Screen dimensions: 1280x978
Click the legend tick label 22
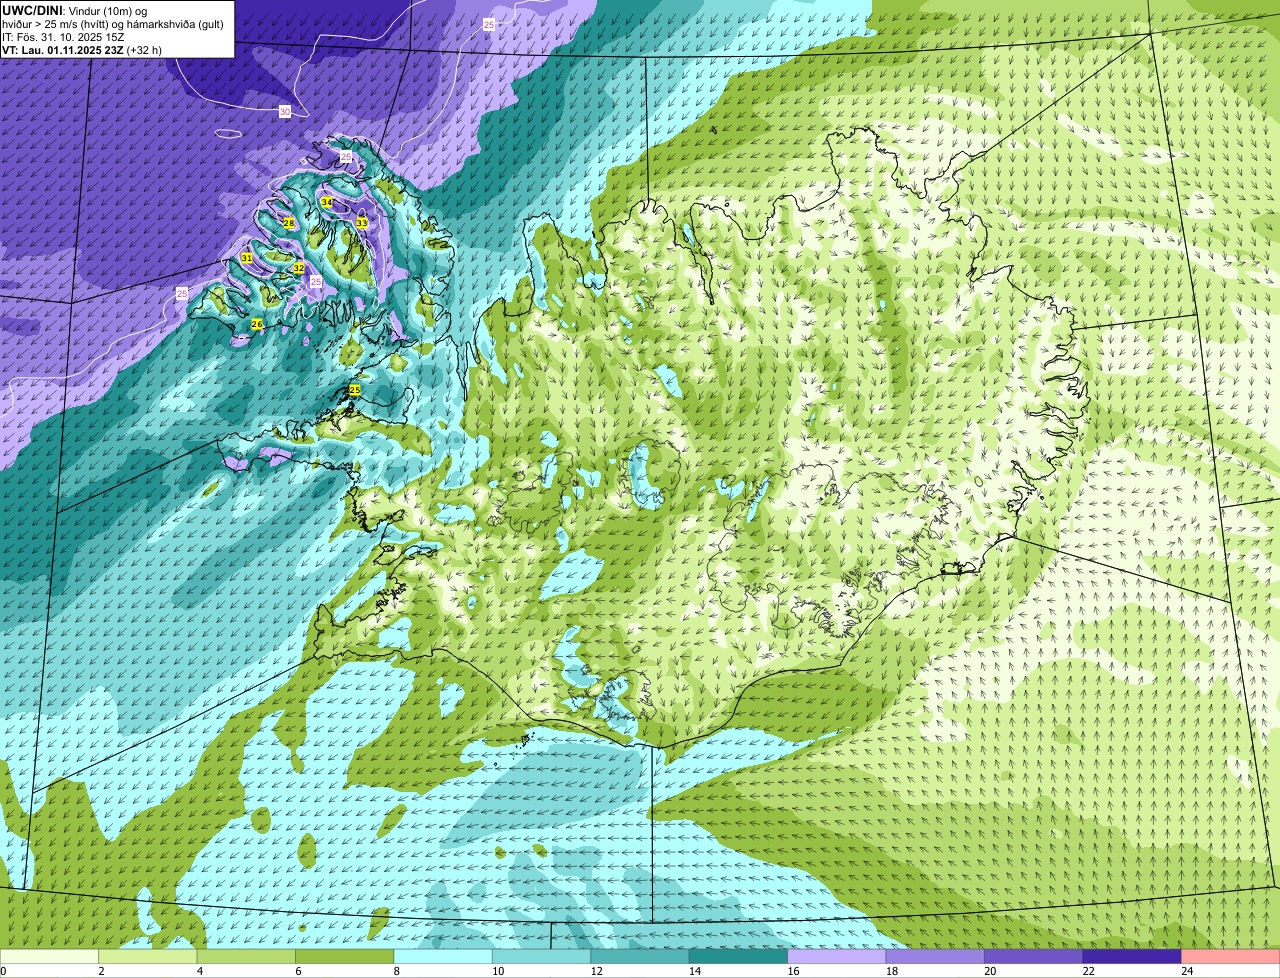pos(1088,971)
